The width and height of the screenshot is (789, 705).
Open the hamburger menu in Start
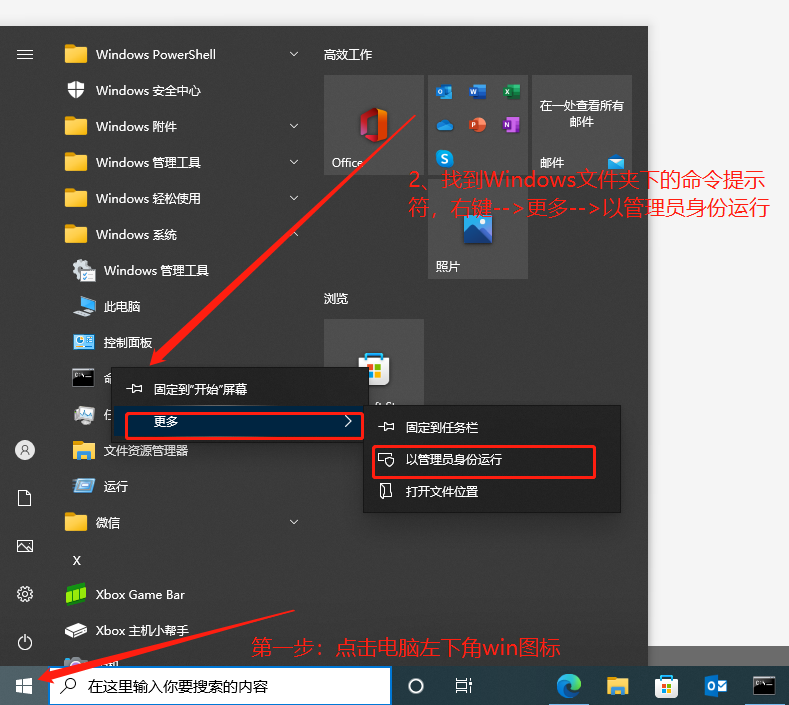click(x=25, y=54)
